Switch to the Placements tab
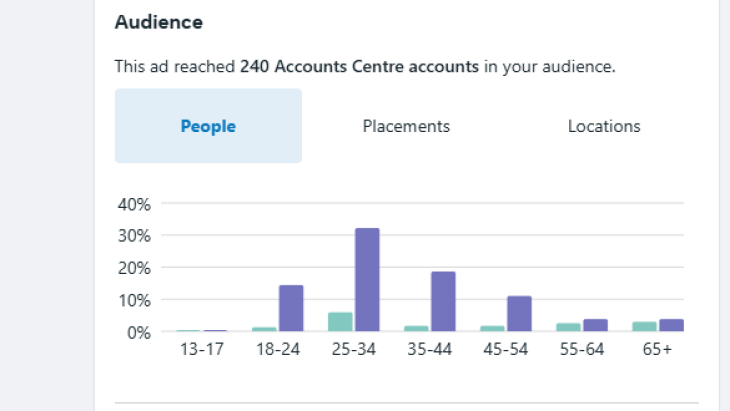This screenshot has height=411, width=730. [x=406, y=126]
